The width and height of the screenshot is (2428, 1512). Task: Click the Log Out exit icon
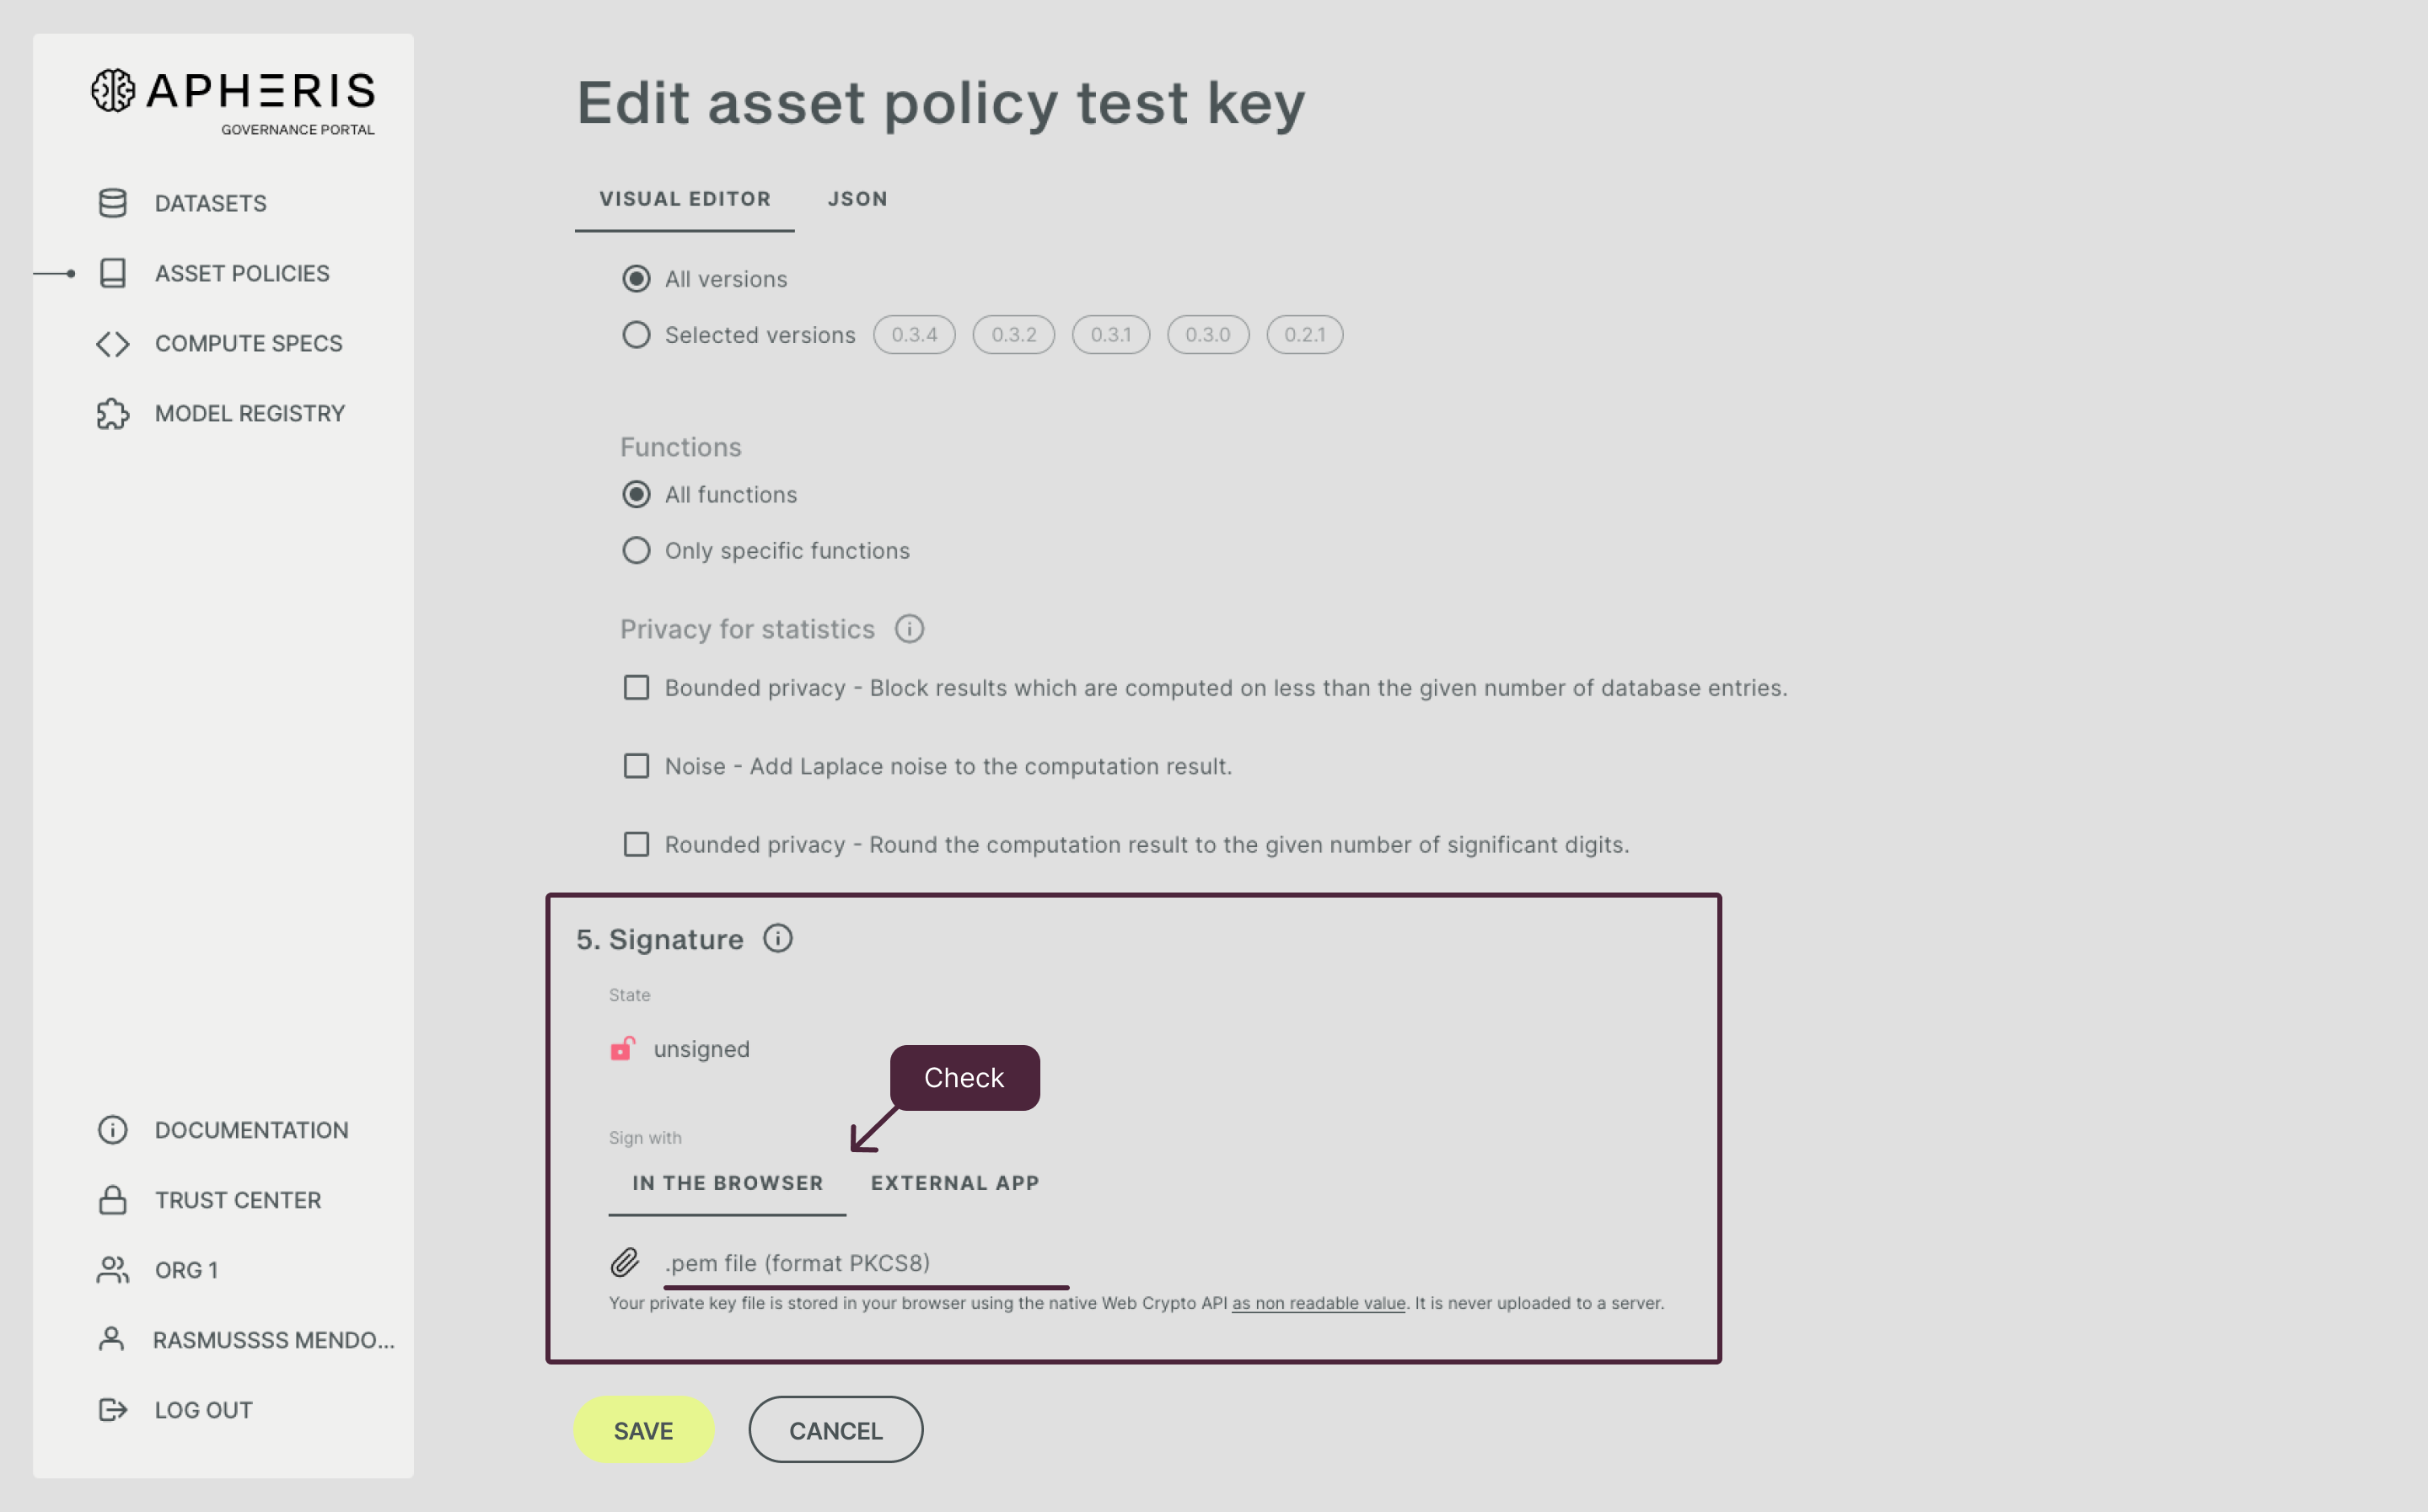coord(112,1409)
